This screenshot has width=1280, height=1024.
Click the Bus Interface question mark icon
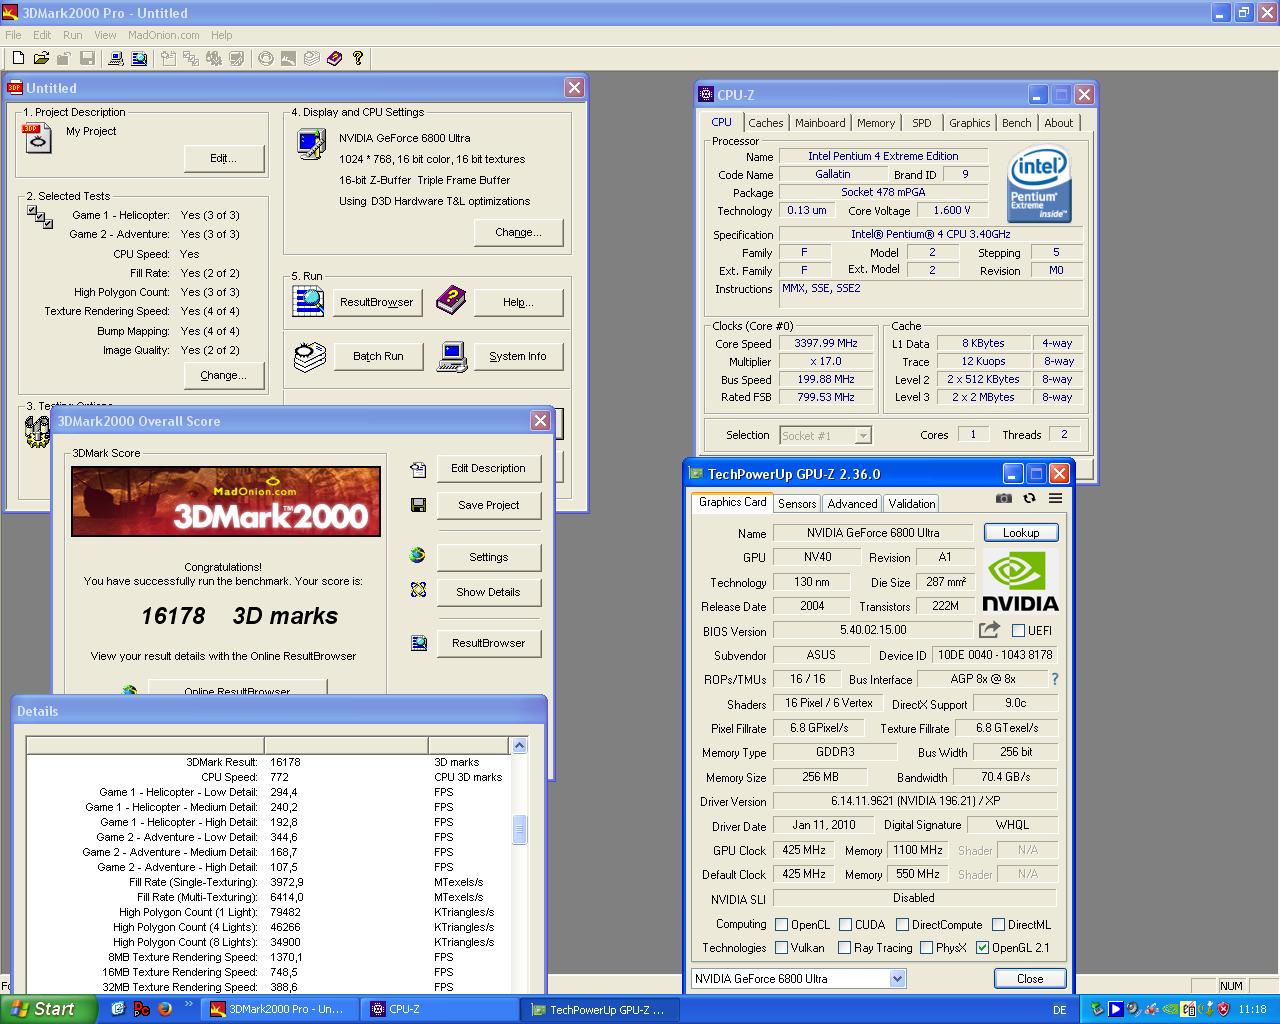1055,679
